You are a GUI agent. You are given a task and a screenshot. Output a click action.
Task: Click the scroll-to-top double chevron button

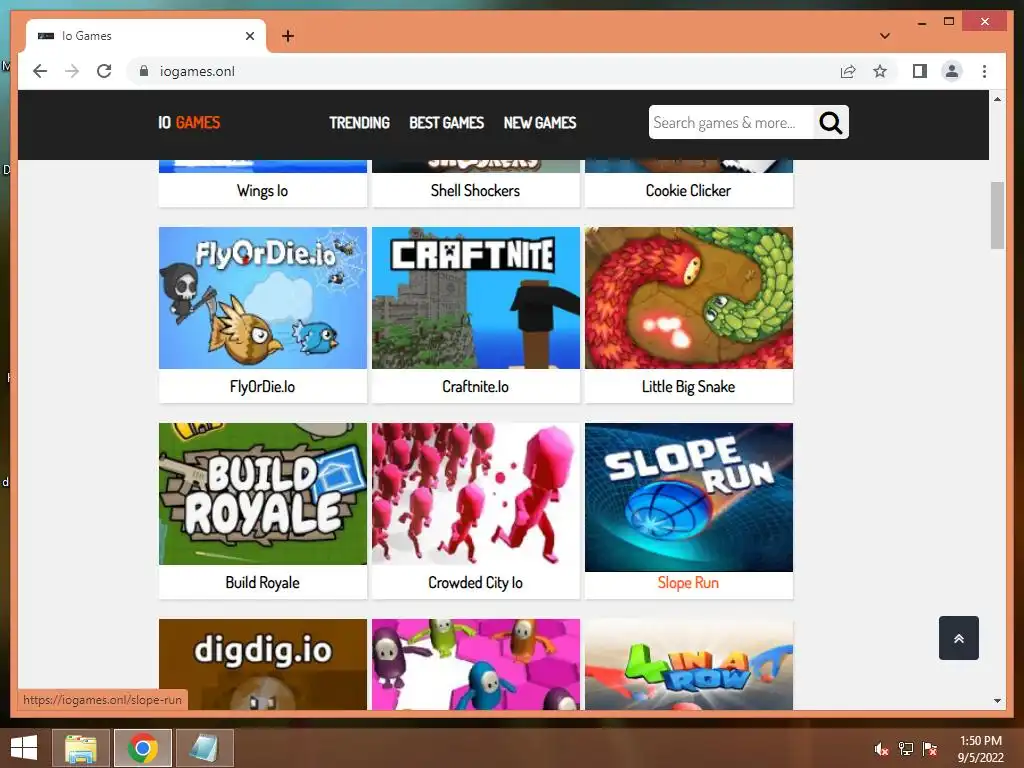pos(959,638)
